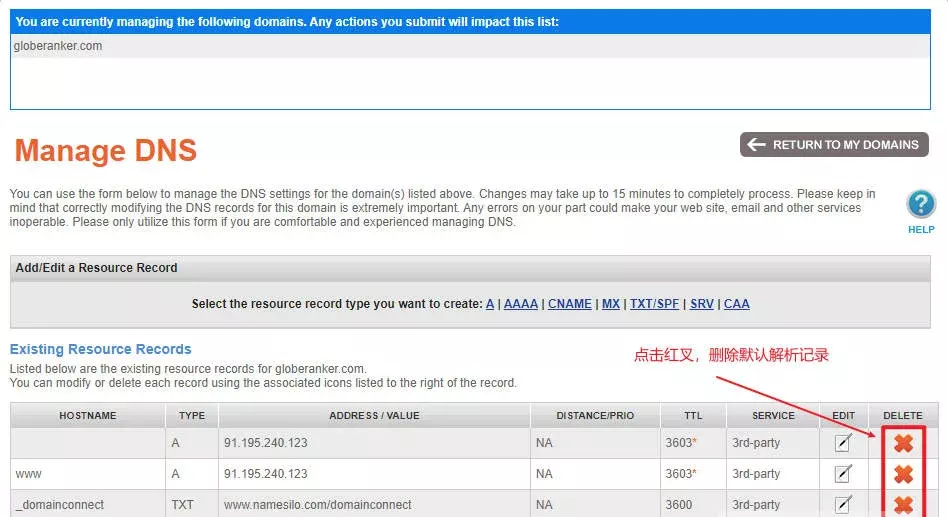Delete the www A record
Image resolution: width=948 pixels, height=517 pixels.
click(903, 474)
